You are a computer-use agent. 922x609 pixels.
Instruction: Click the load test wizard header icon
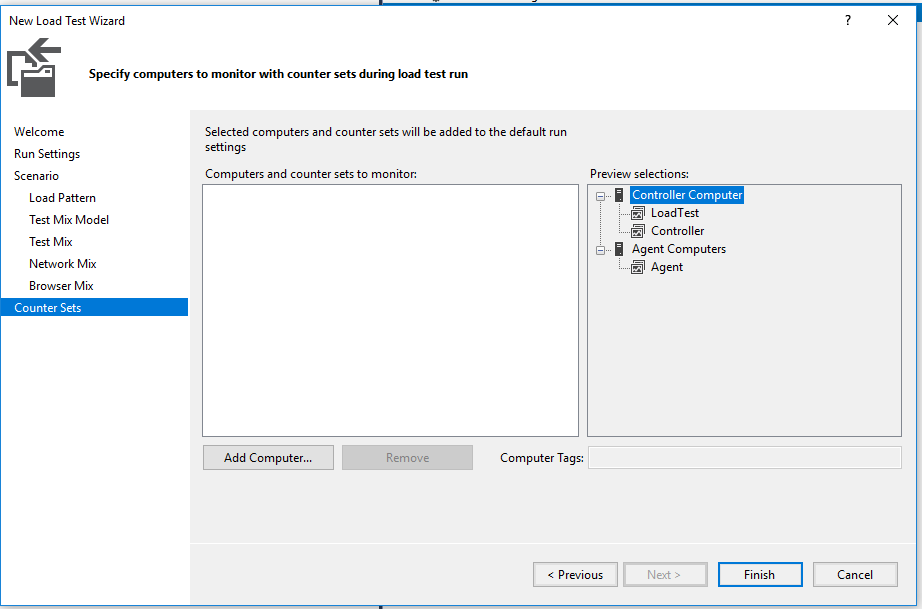[33, 66]
